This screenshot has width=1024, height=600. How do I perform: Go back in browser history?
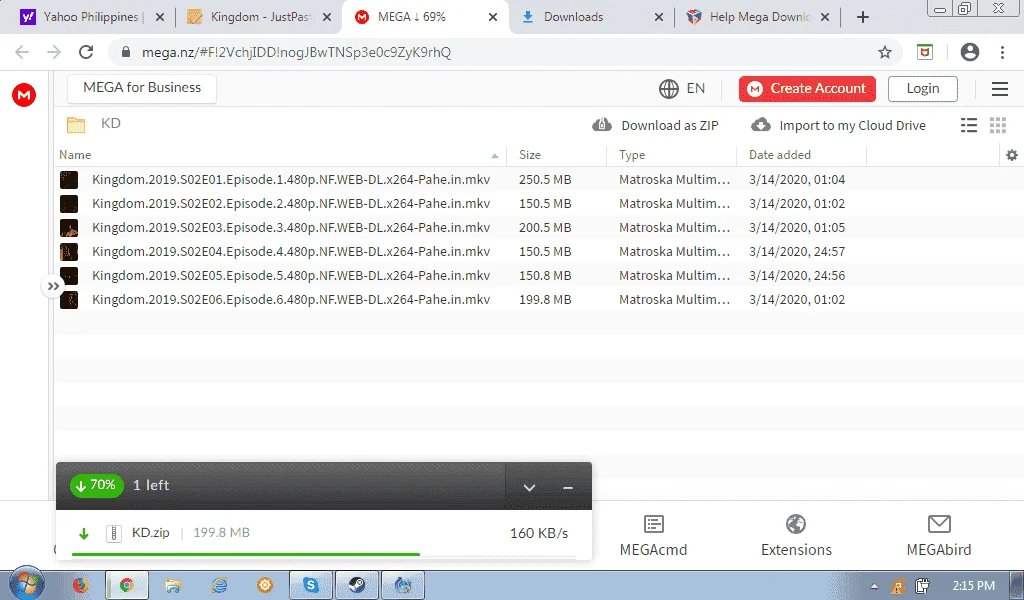pyautogui.click(x=22, y=52)
